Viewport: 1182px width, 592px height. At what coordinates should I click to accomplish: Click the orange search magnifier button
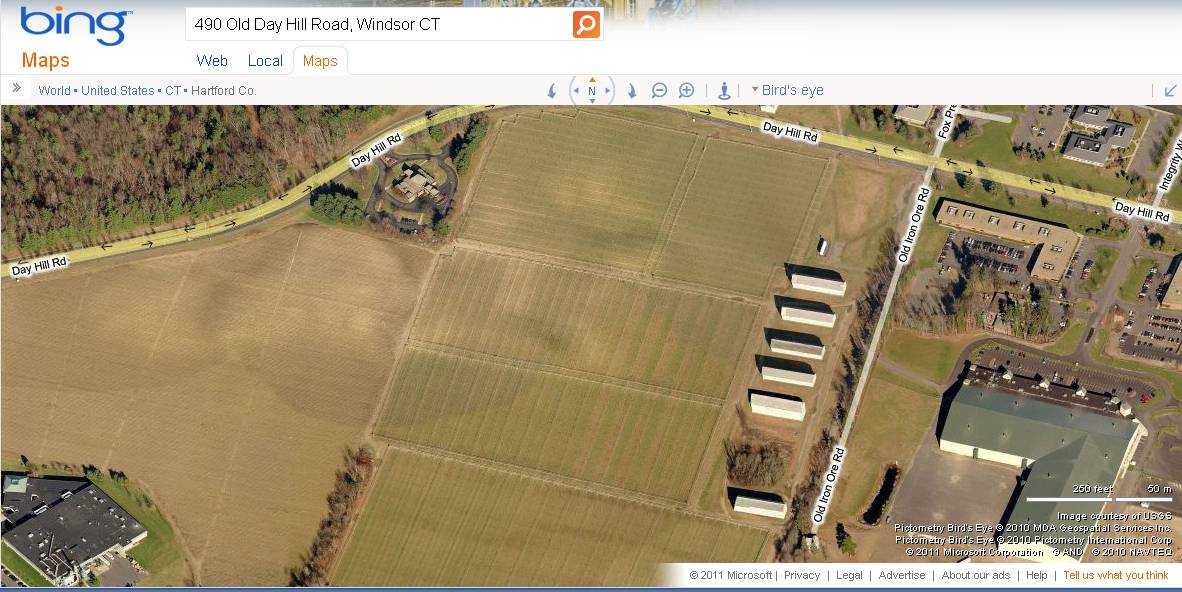click(586, 24)
